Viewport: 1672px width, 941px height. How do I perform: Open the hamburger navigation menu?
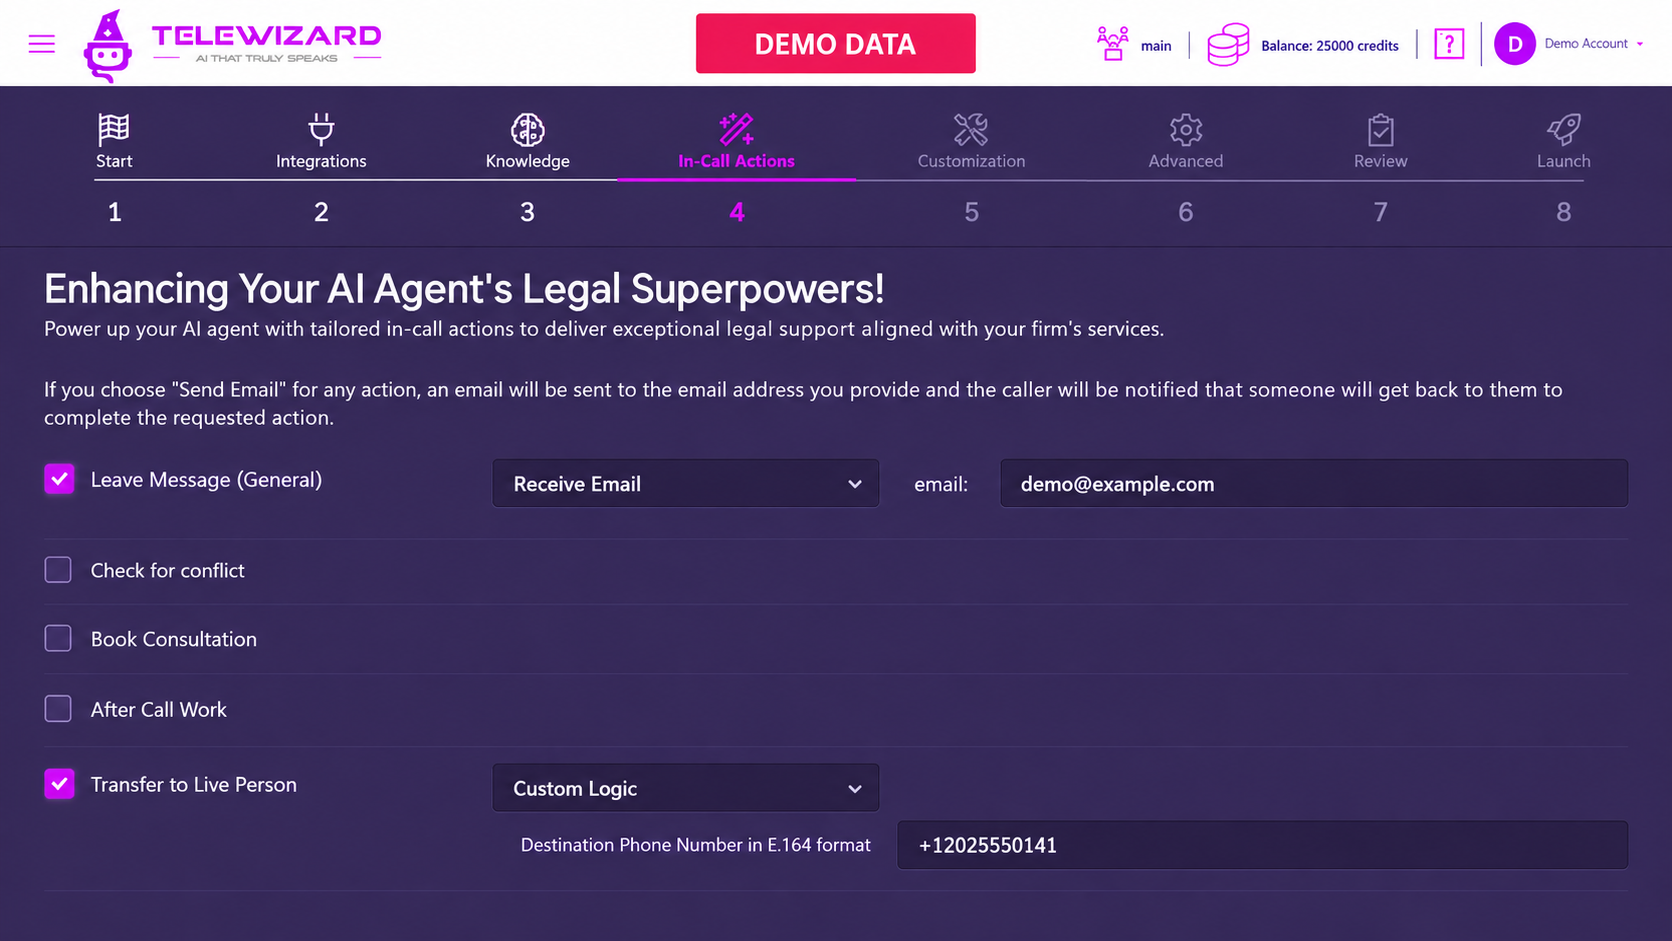(42, 44)
